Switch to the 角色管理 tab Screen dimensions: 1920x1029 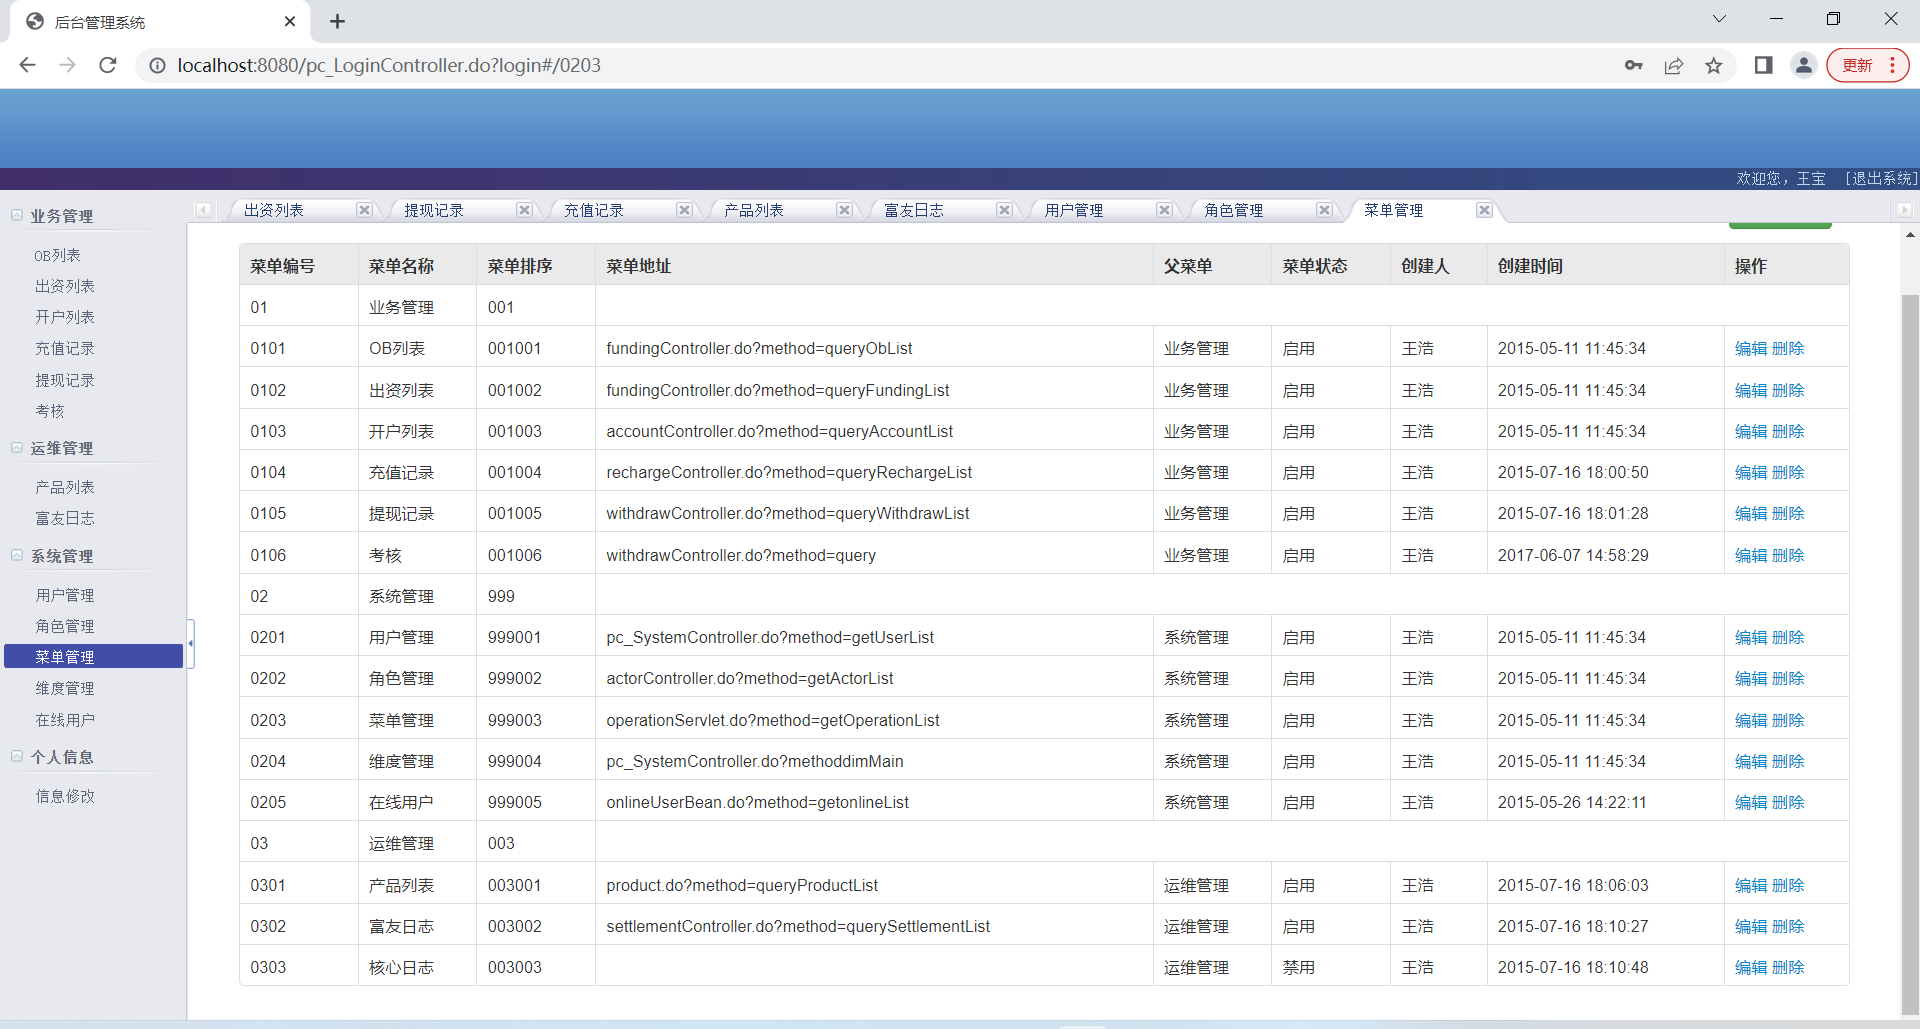(1234, 210)
